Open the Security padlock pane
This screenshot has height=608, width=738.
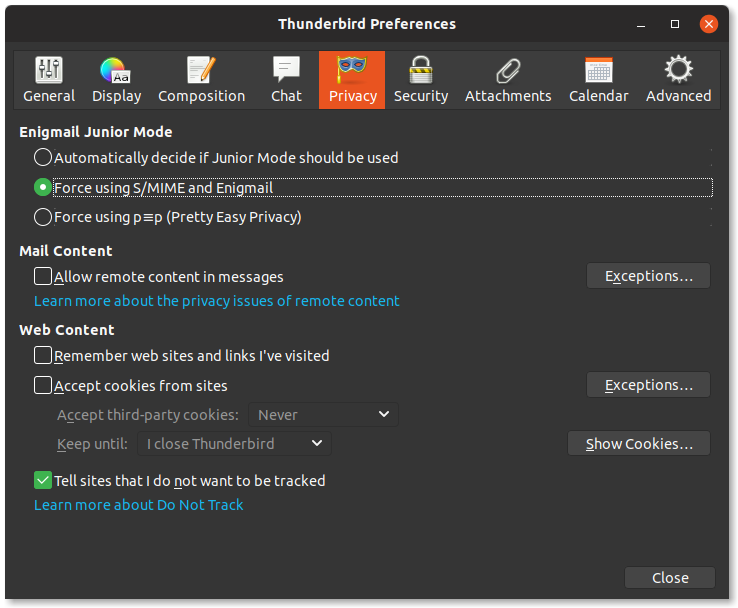click(x=421, y=80)
